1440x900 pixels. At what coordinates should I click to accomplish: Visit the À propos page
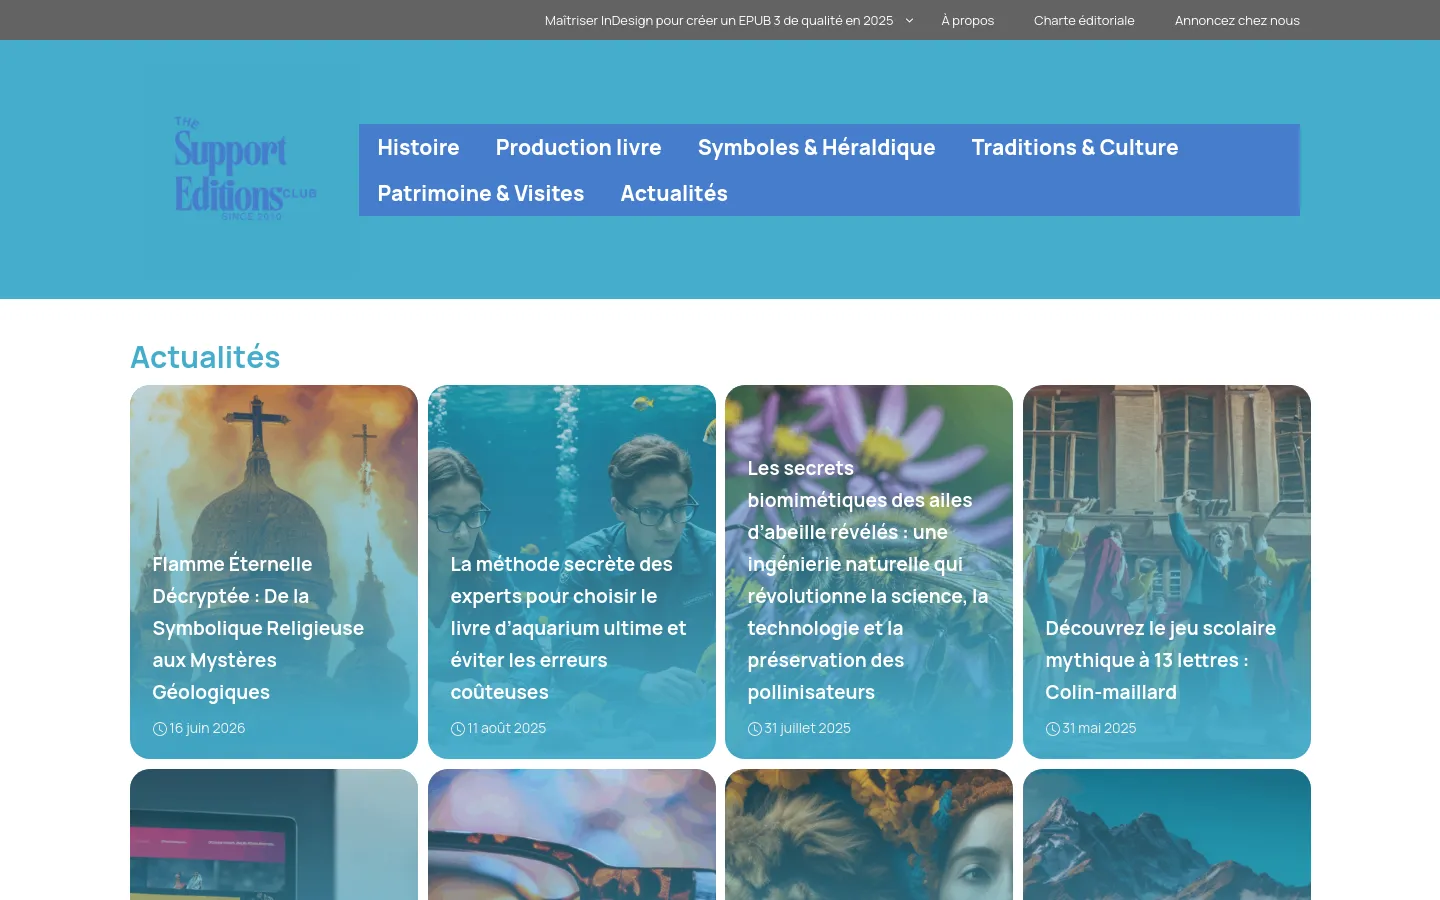click(x=967, y=20)
